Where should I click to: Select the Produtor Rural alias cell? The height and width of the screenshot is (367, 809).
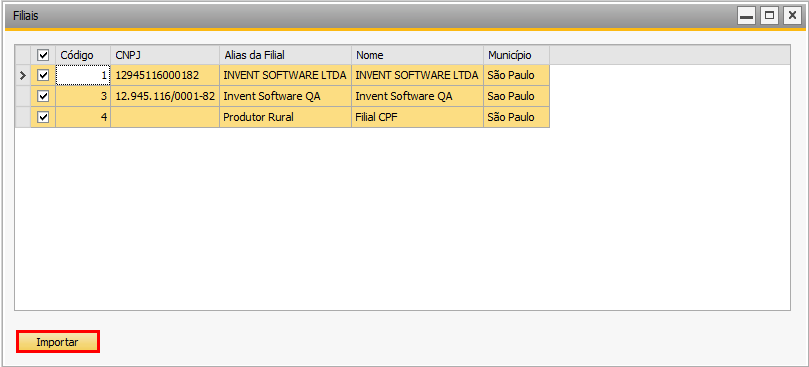point(286,117)
